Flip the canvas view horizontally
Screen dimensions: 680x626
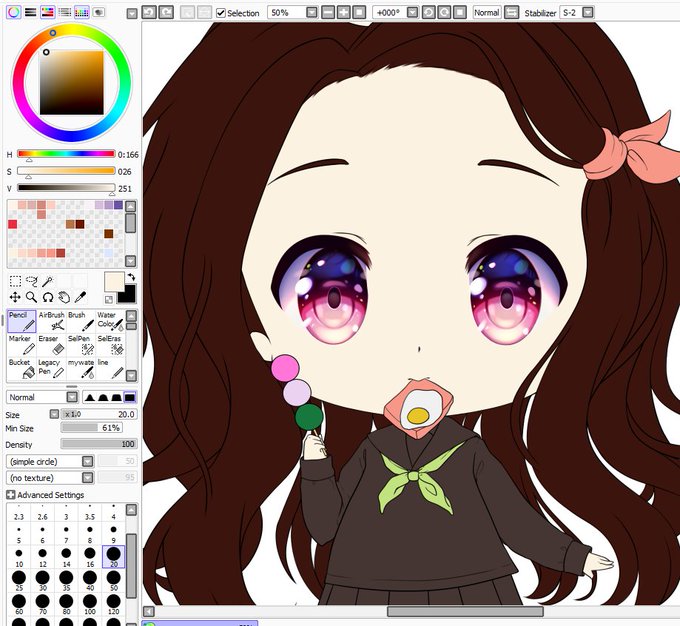click(511, 13)
